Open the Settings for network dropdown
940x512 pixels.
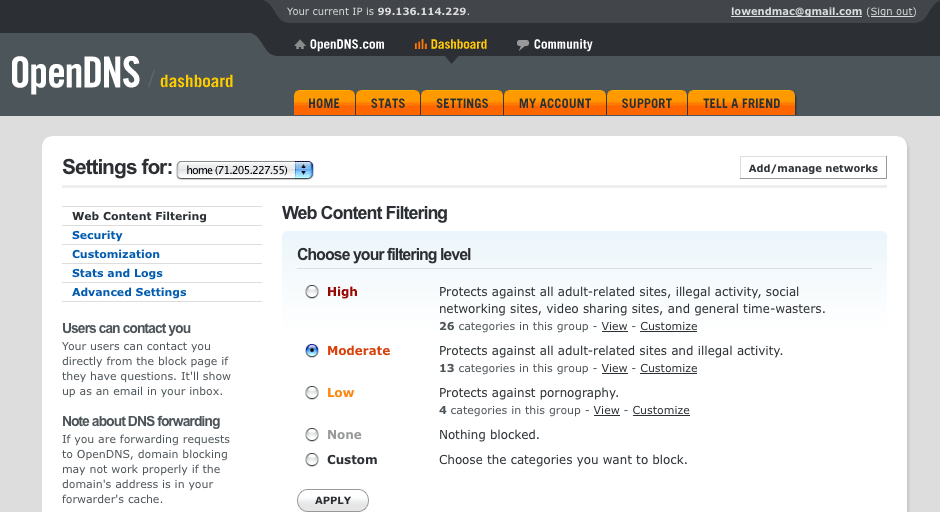pyautogui.click(x=245, y=170)
